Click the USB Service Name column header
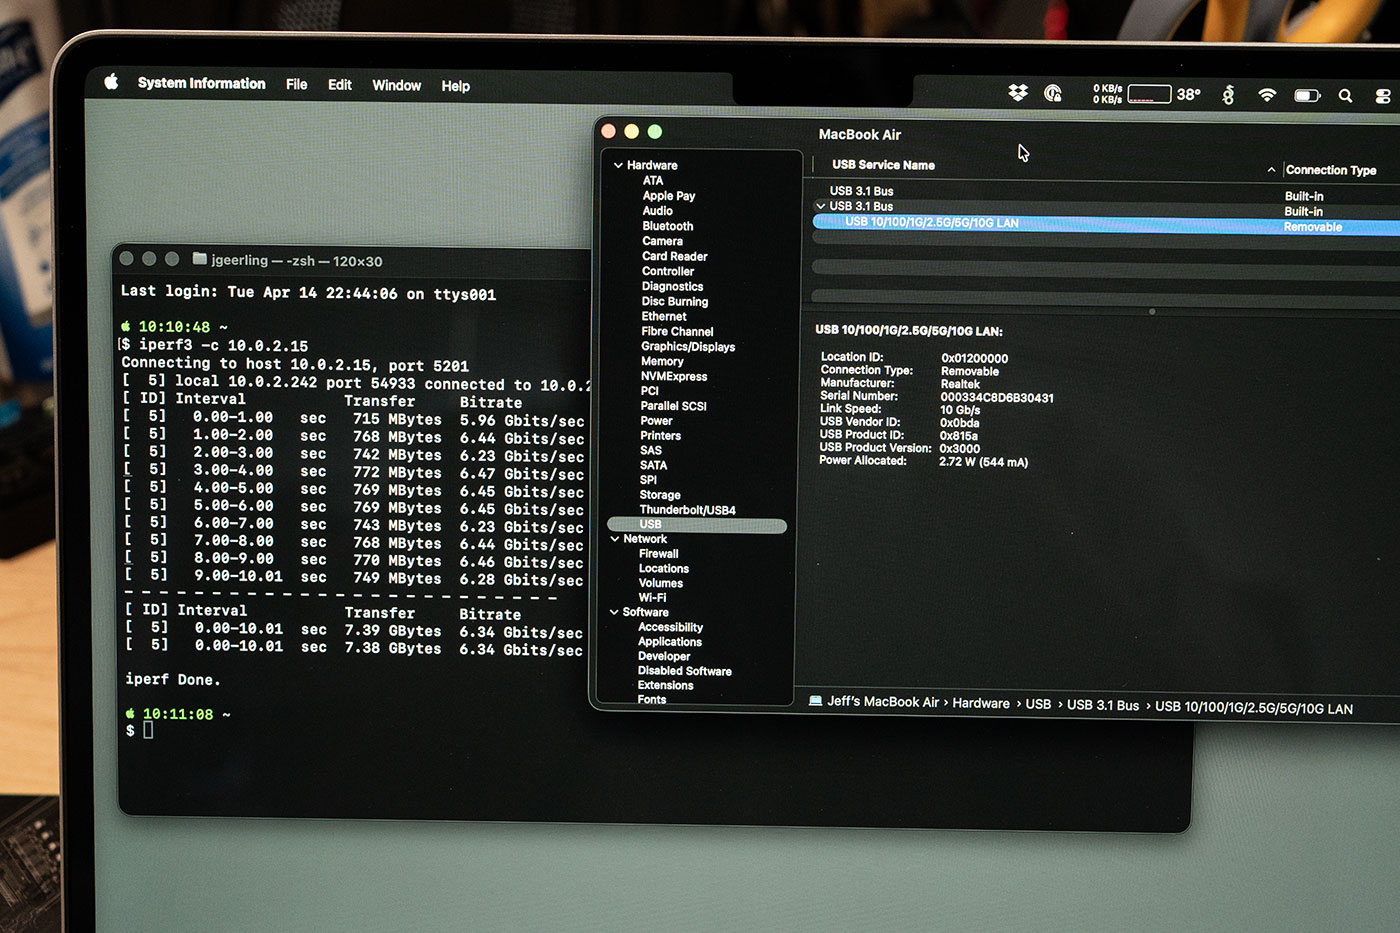Viewport: 1400px width, 933px height. point(883,165)
